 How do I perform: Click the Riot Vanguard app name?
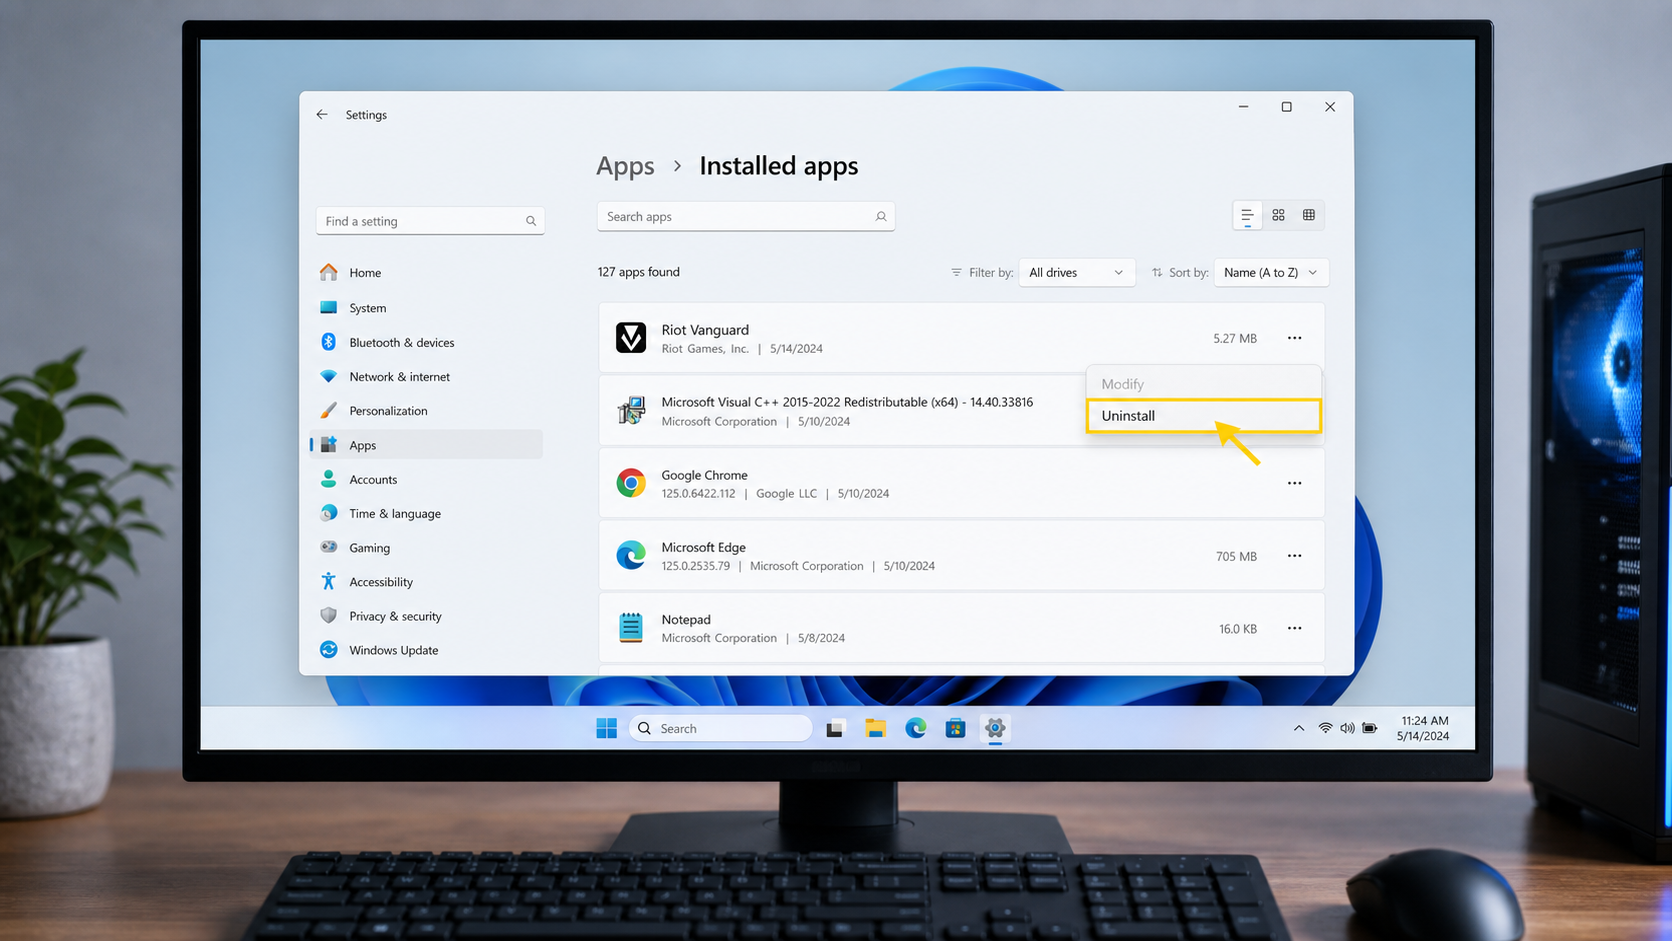tap(705, 330)
